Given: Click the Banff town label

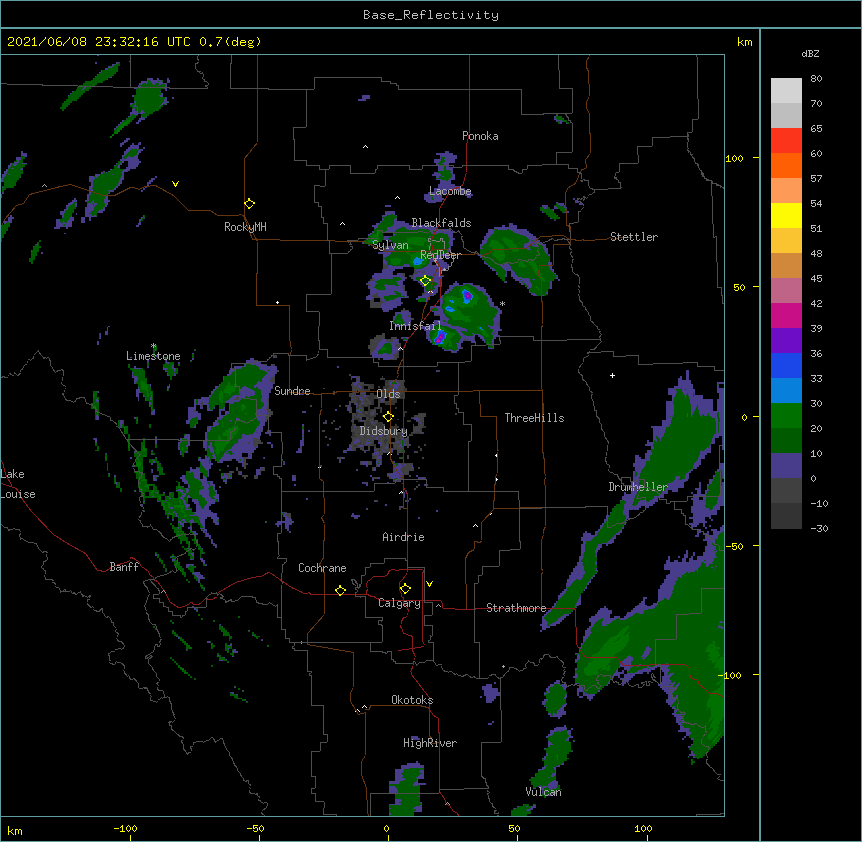Looking at the screenshot, I should point(124,567).
